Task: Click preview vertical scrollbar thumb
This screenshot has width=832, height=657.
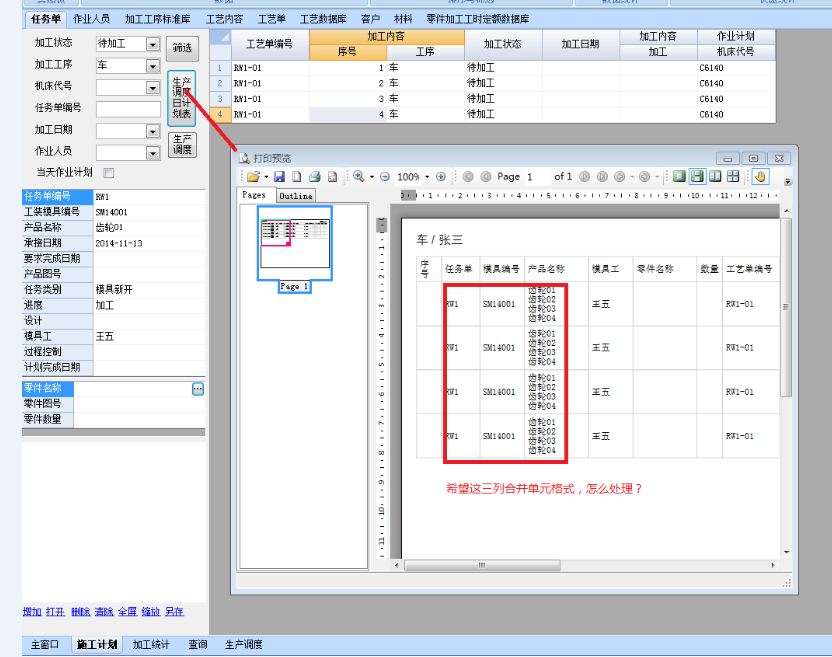Action: (x=786, y=307)
